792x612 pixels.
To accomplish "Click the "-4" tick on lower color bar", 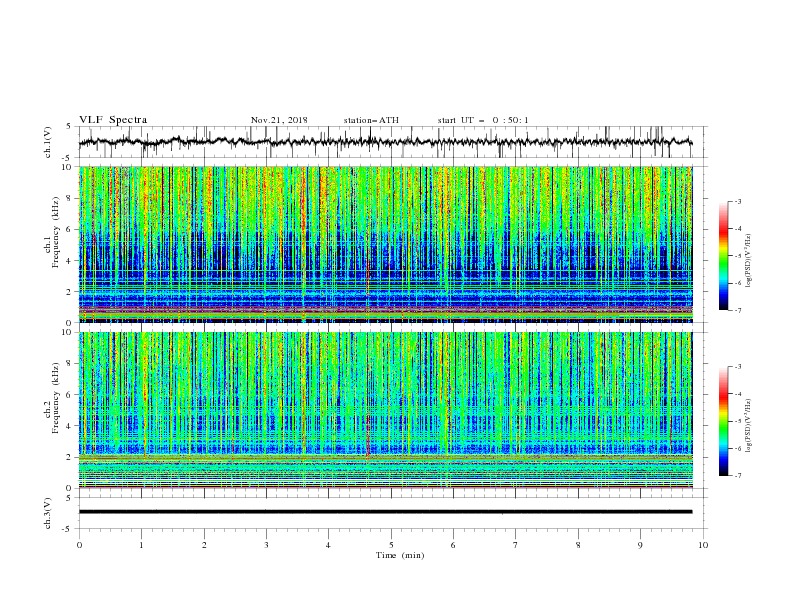I will tap(737, 394).
